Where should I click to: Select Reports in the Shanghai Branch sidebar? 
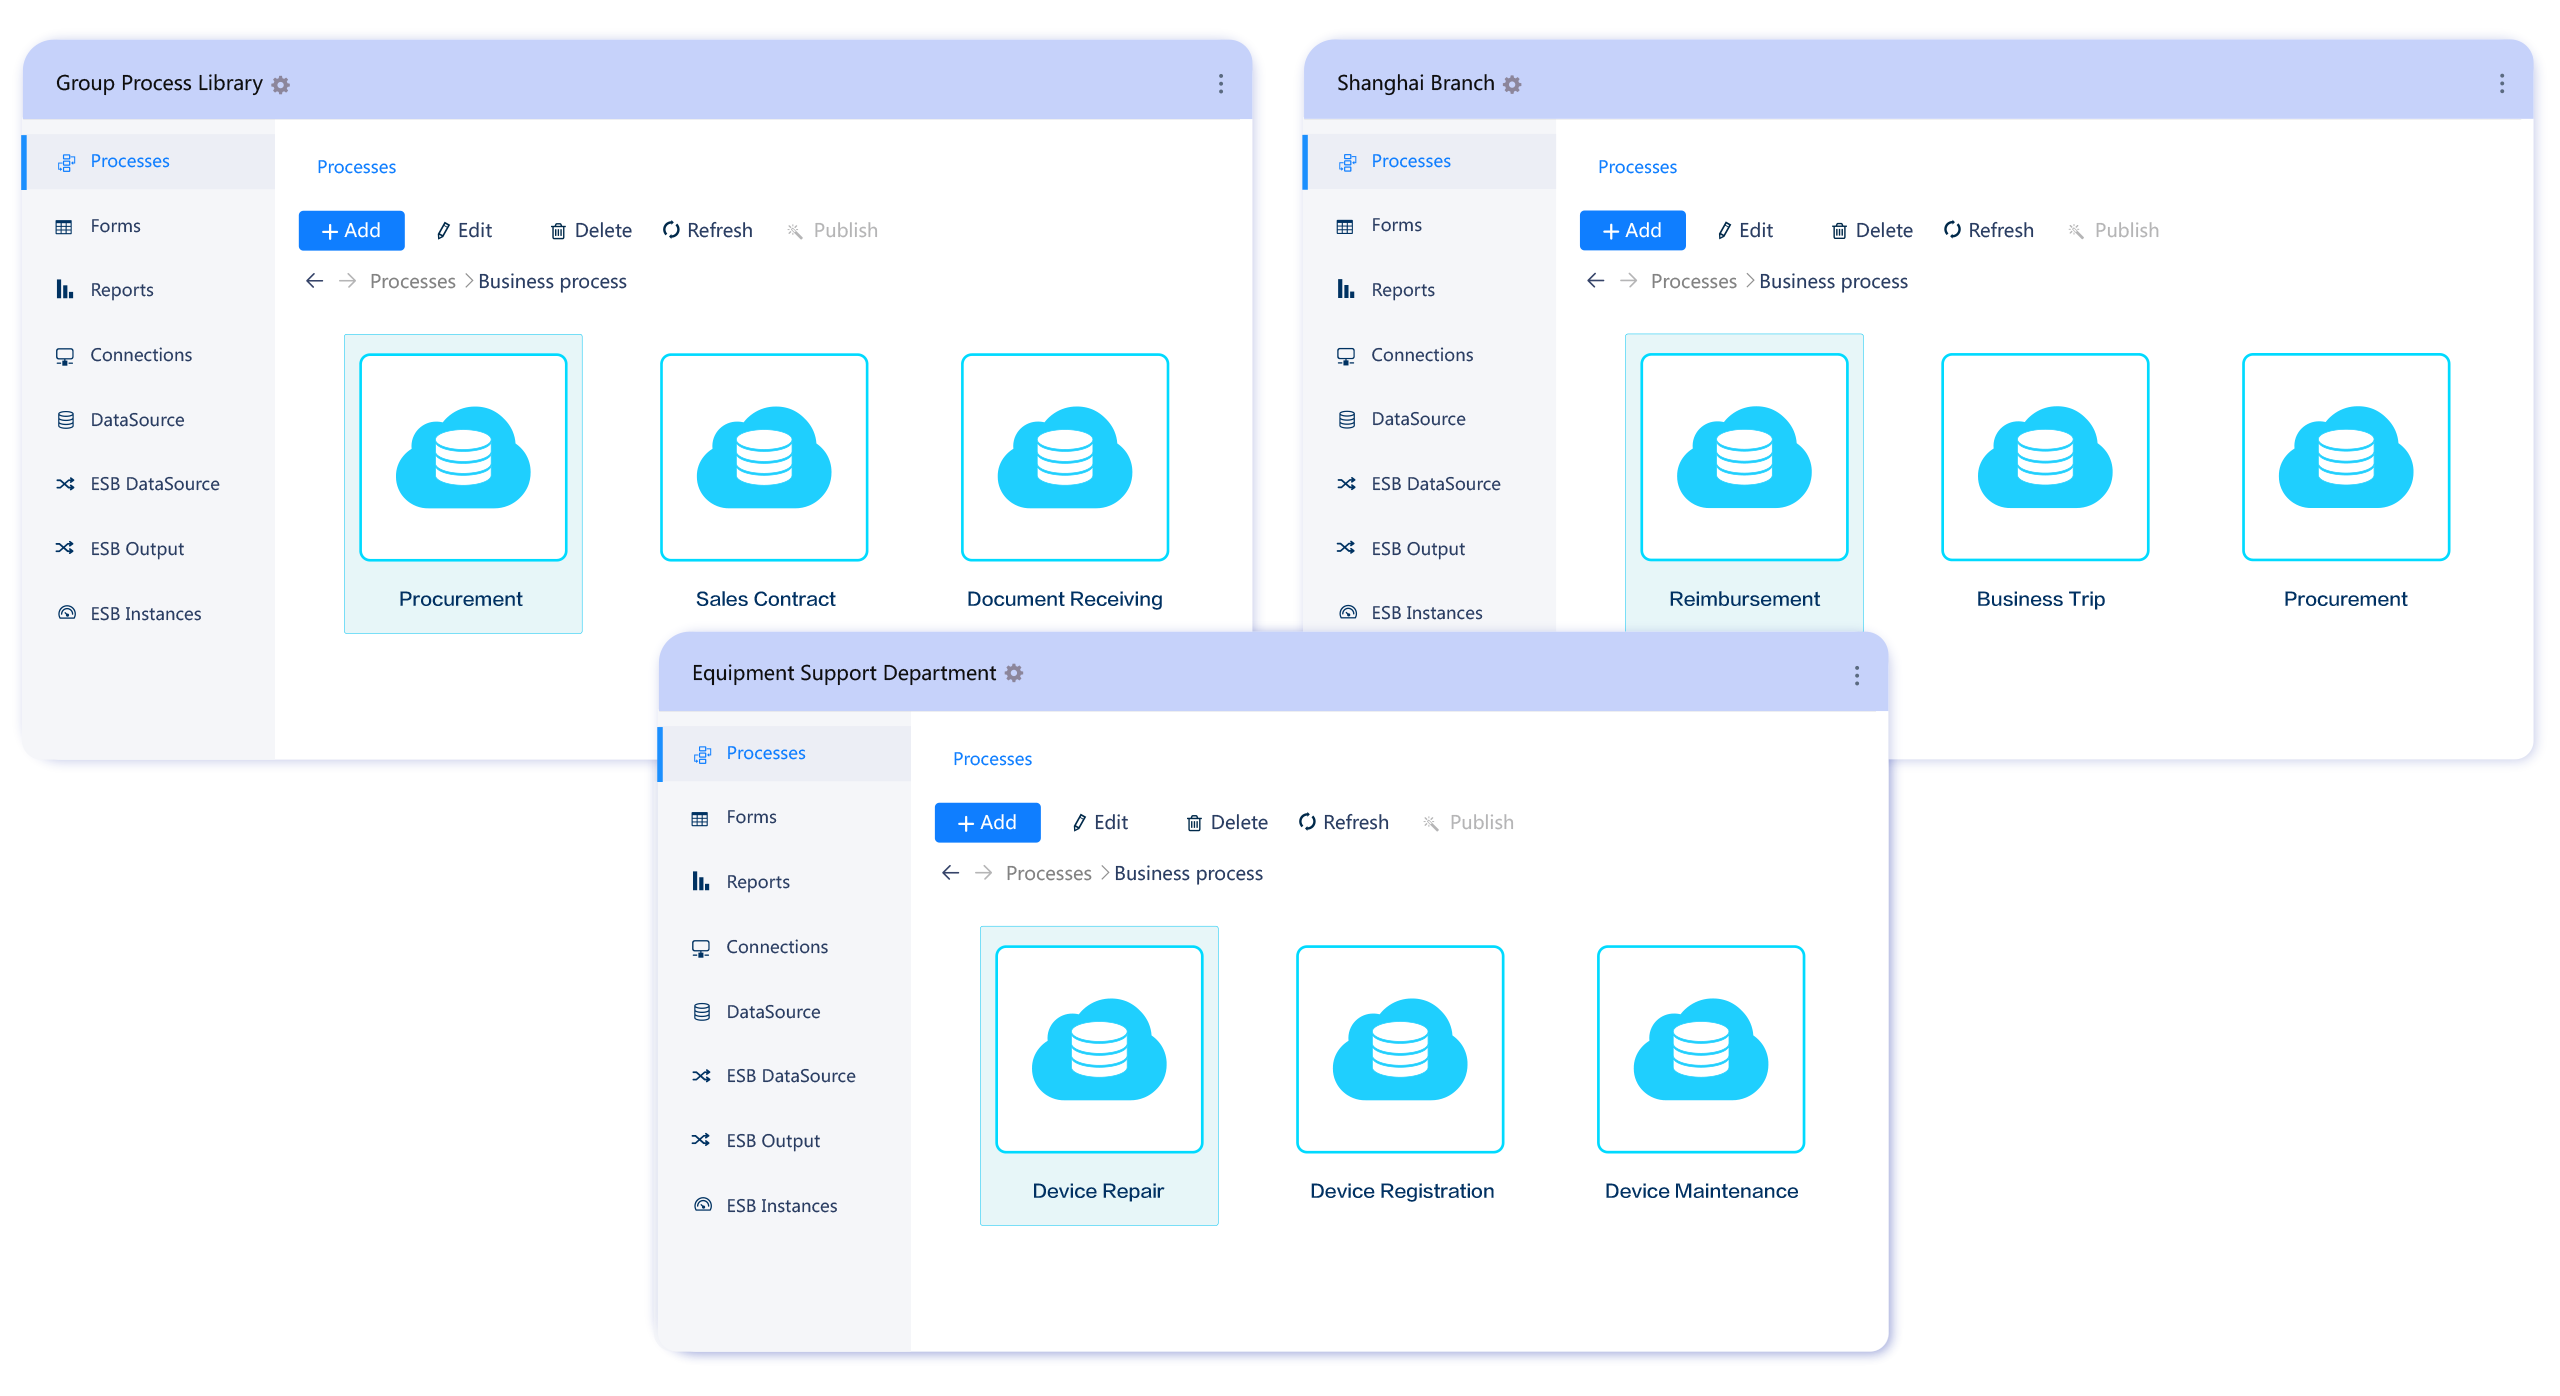click(x=1402, y=289)
